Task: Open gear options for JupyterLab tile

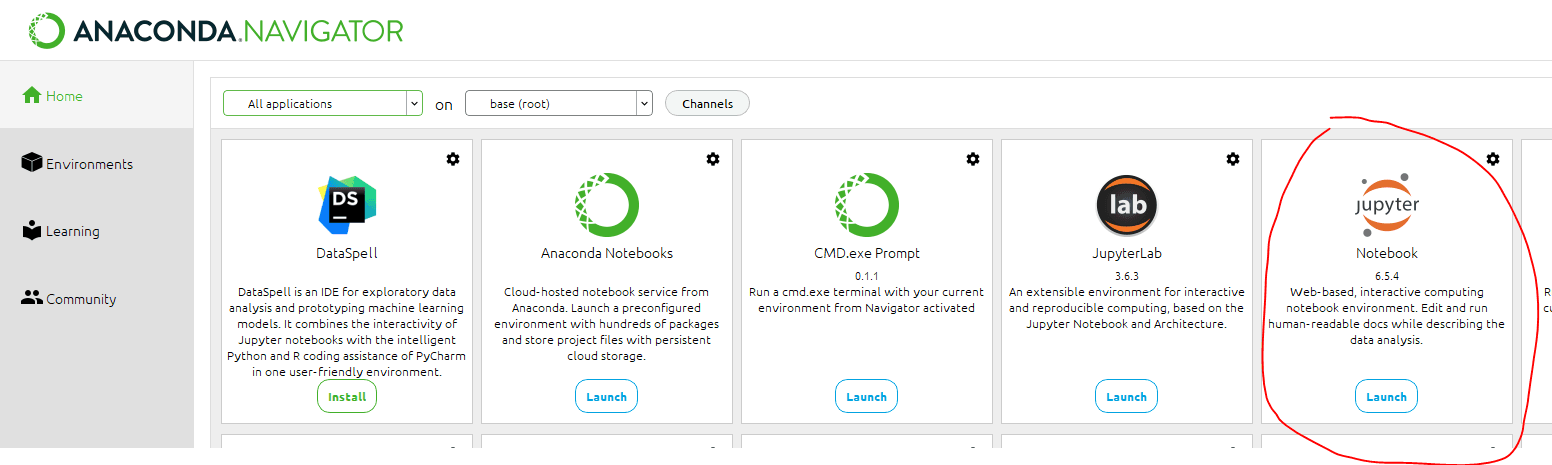Action: [1233, 159]
